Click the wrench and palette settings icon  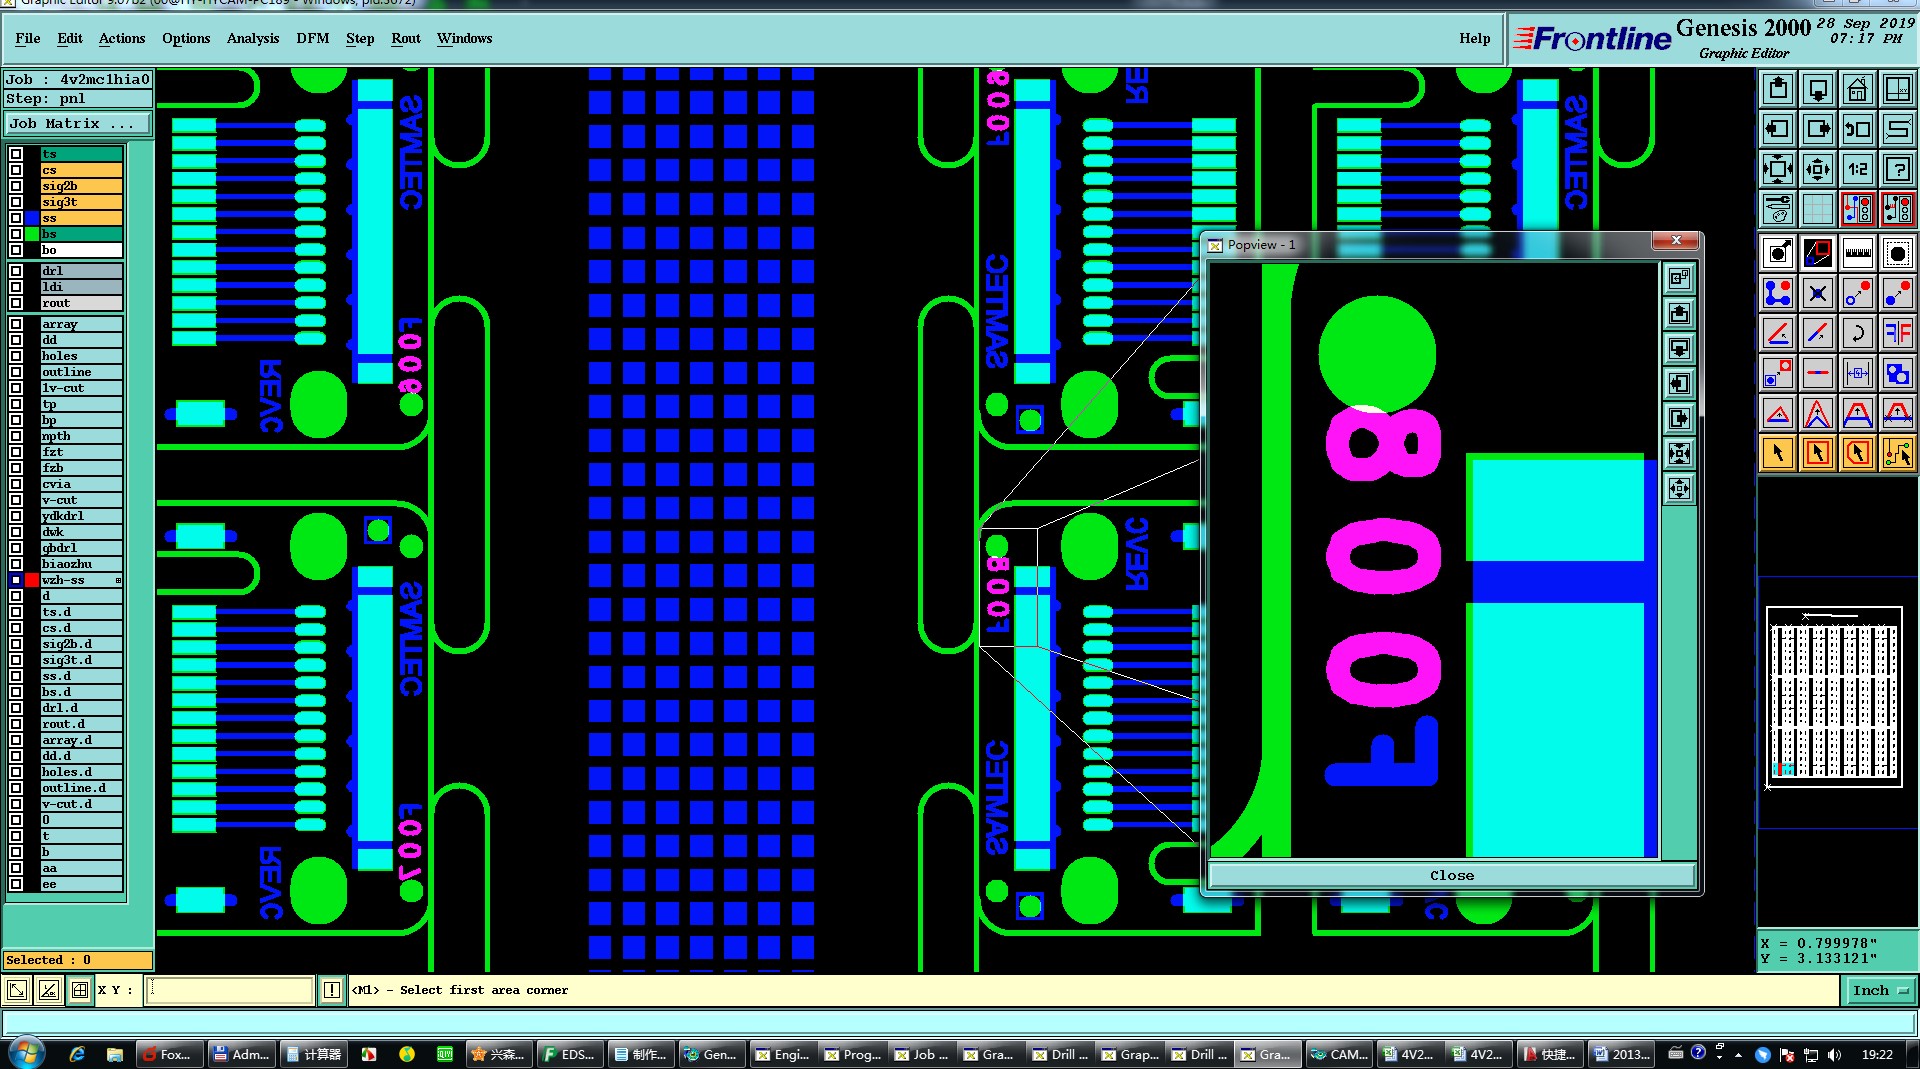point(1778,209)
